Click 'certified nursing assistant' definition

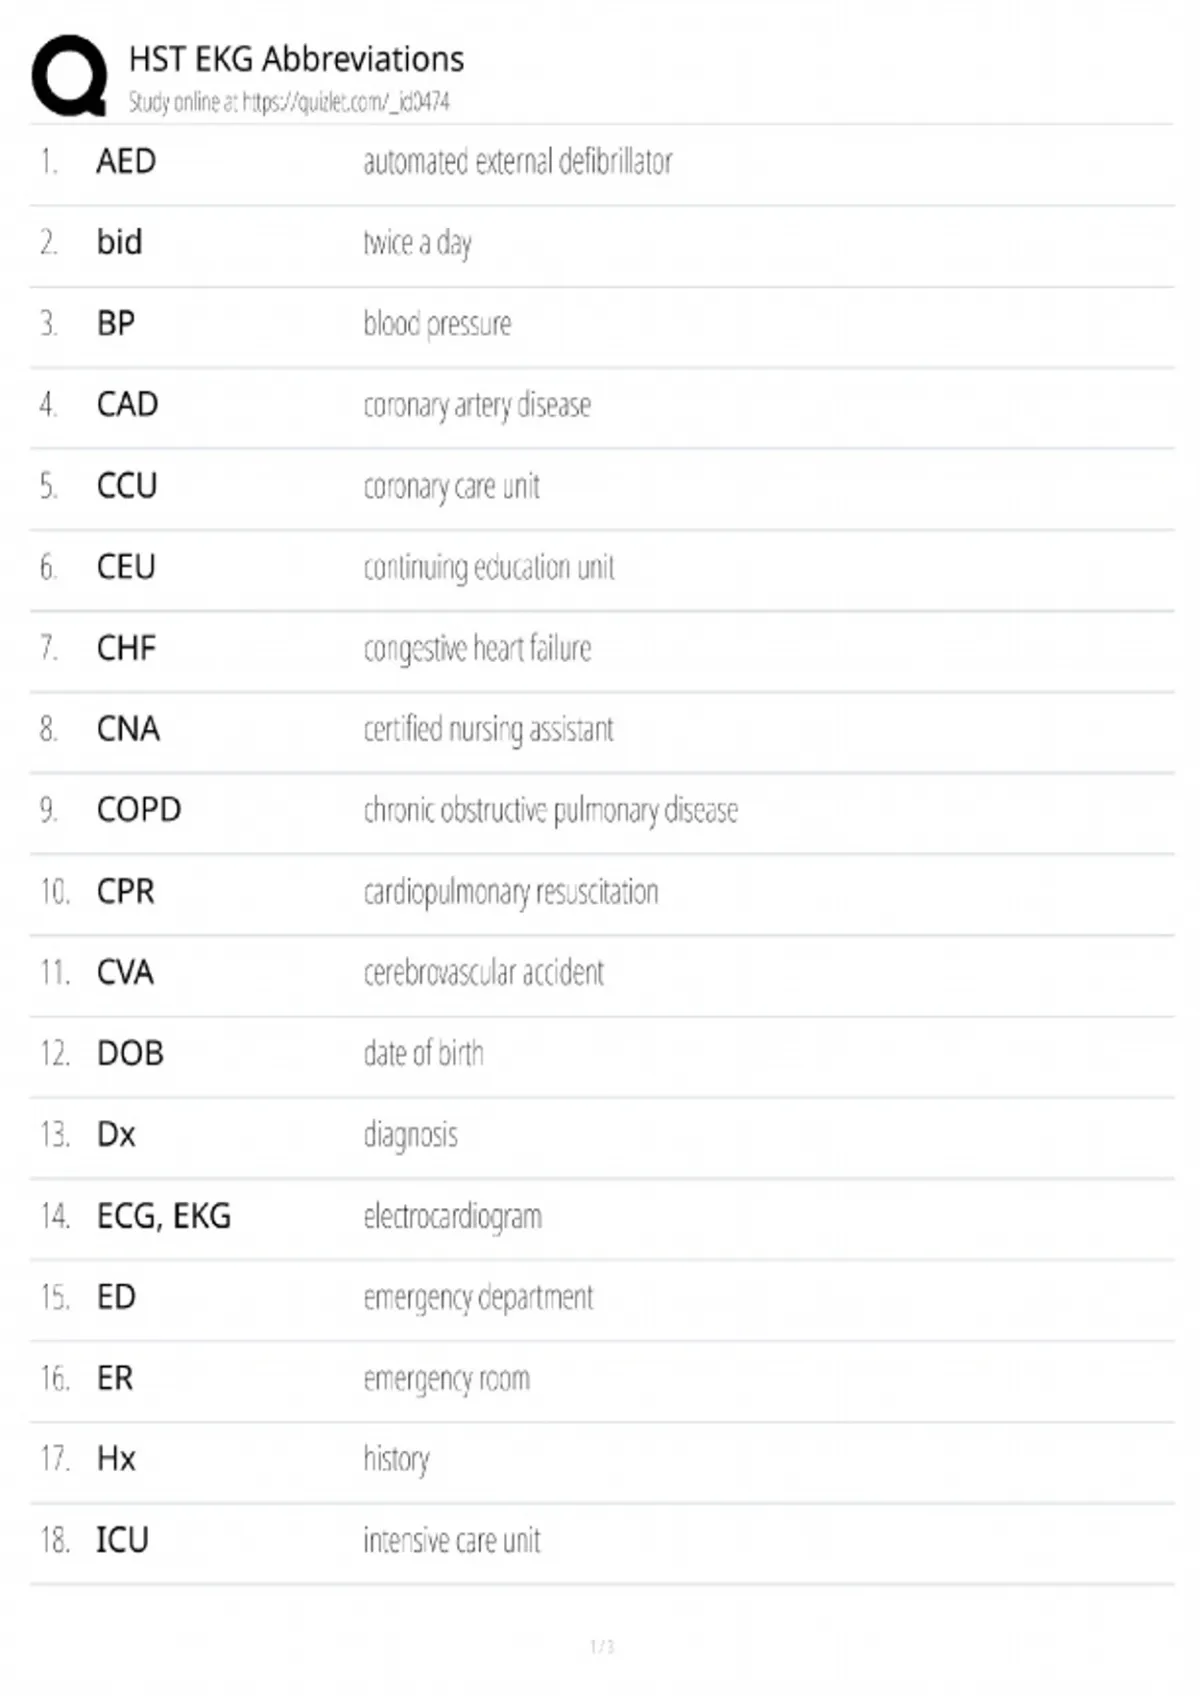(488, 729)
